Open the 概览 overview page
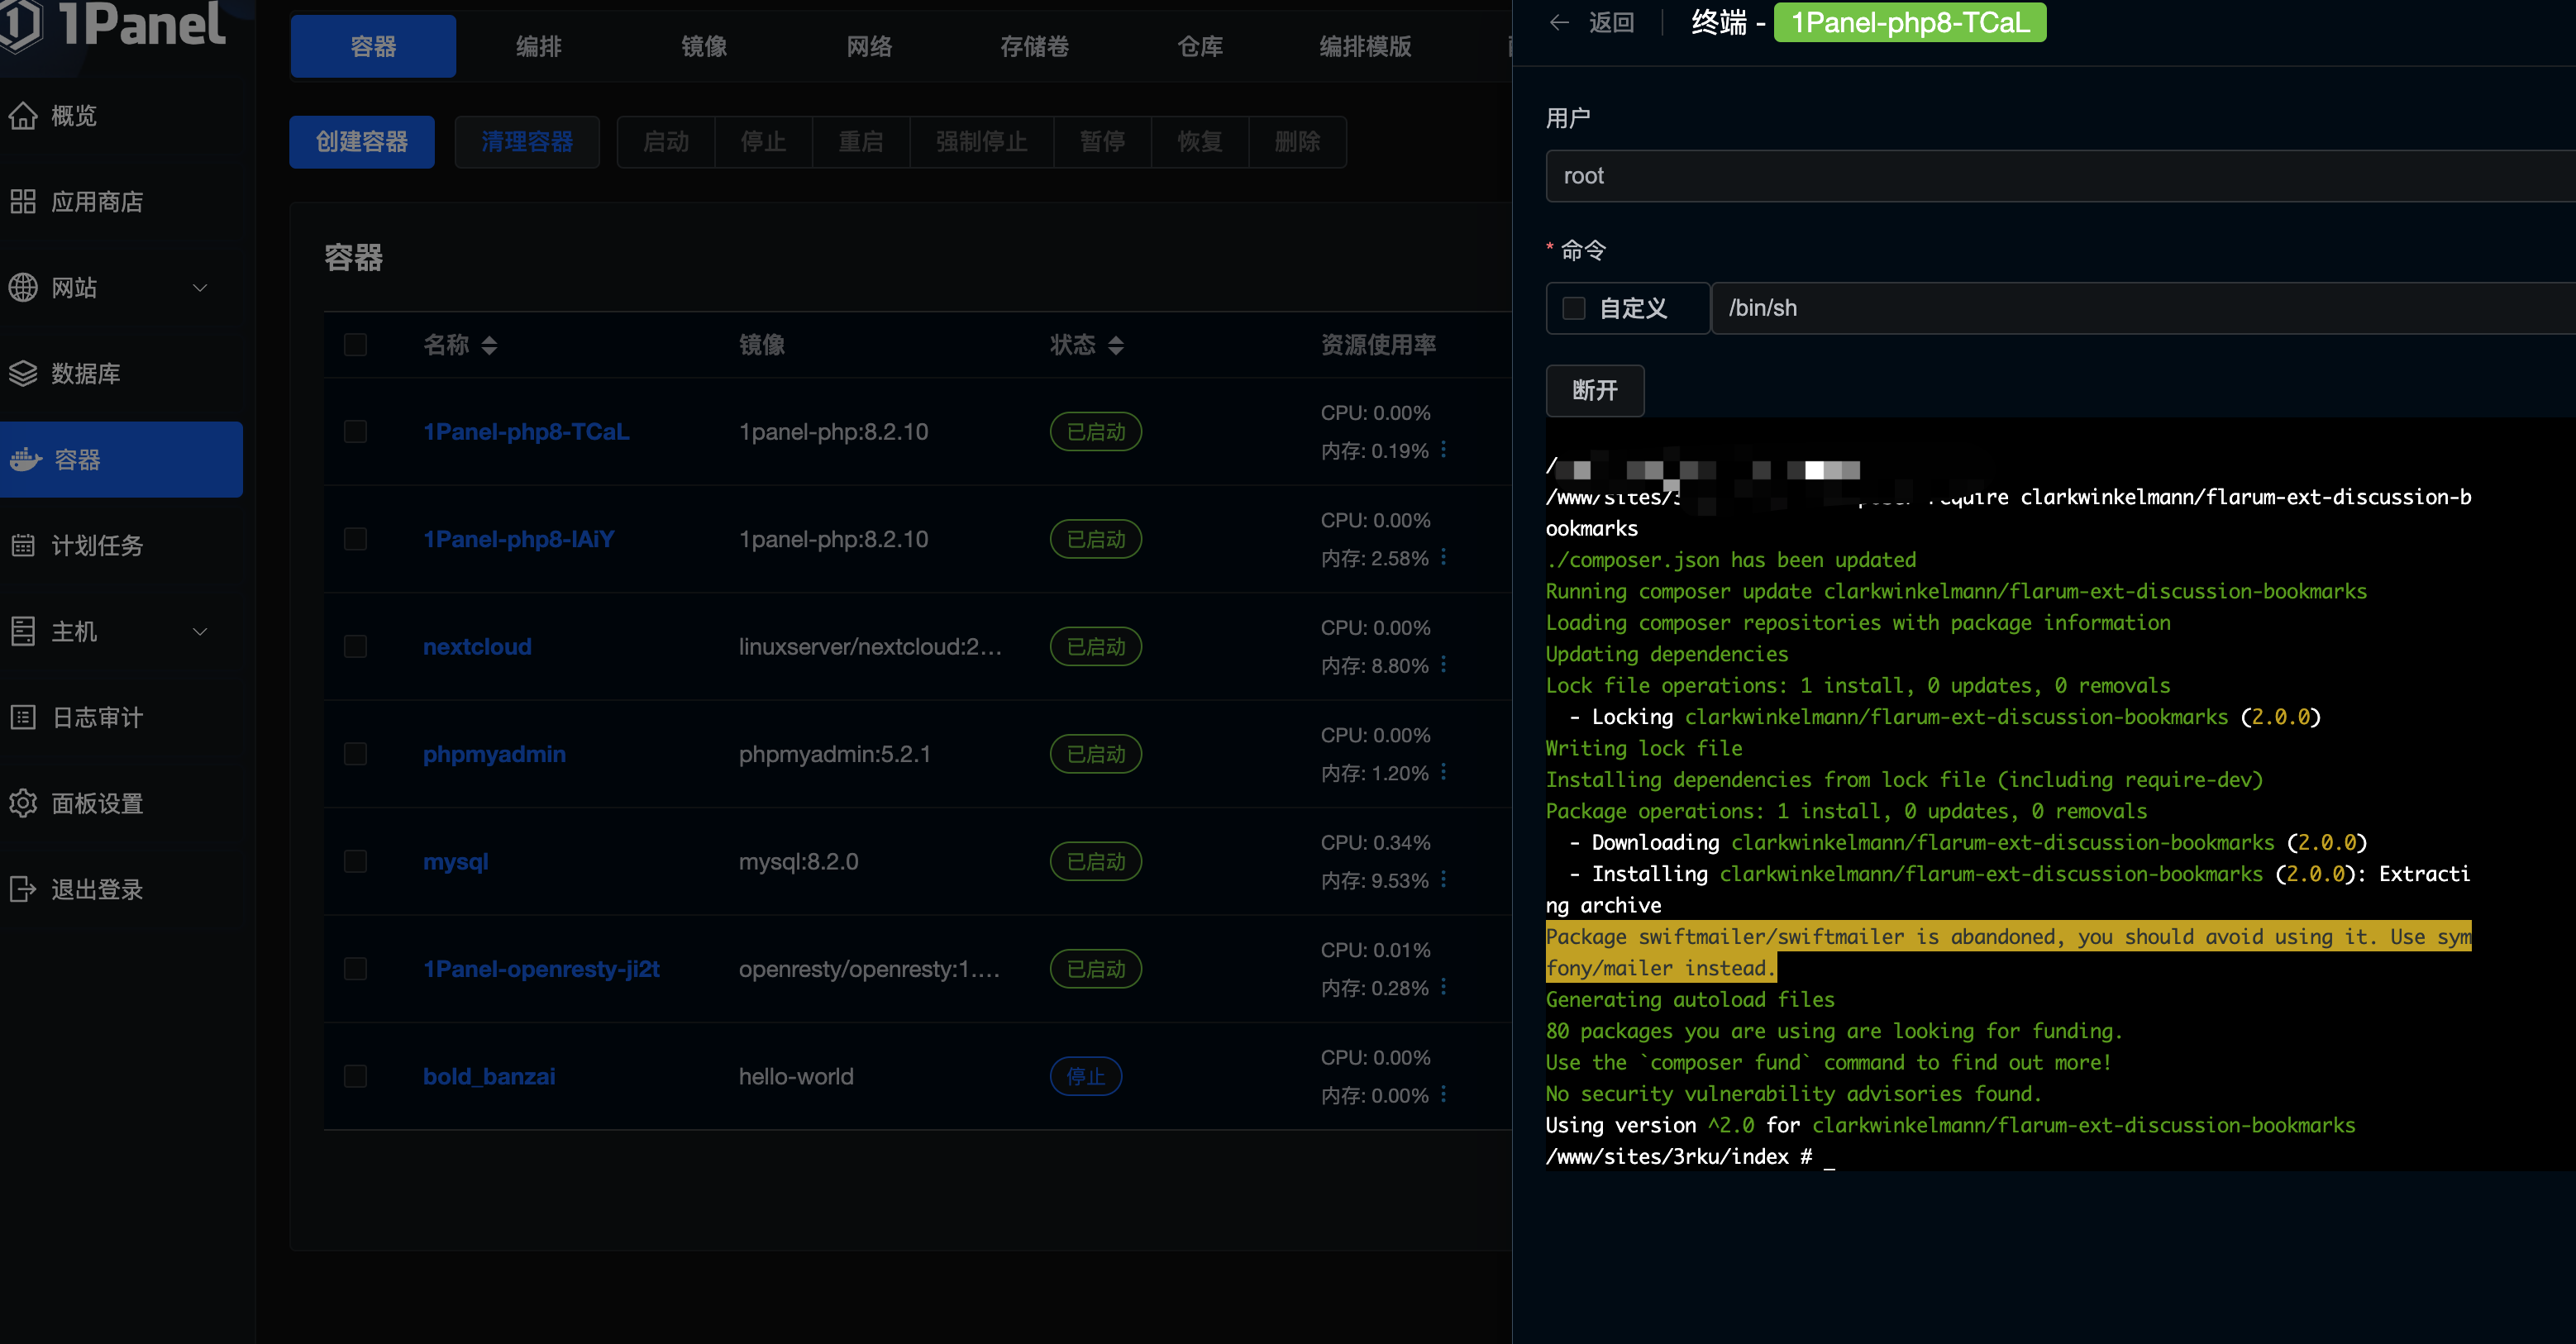 [x=73, y=115]
